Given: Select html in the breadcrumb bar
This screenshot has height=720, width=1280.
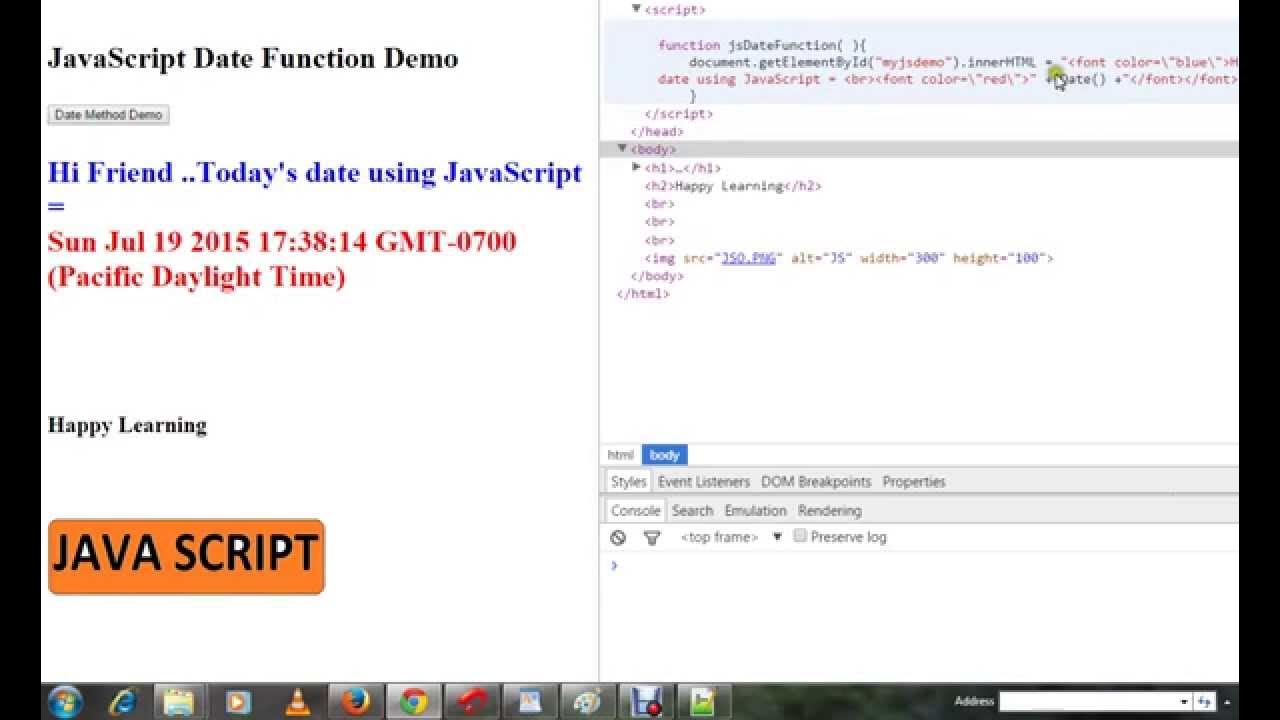Looking at the screenshot, I should [x=621, y=455].
